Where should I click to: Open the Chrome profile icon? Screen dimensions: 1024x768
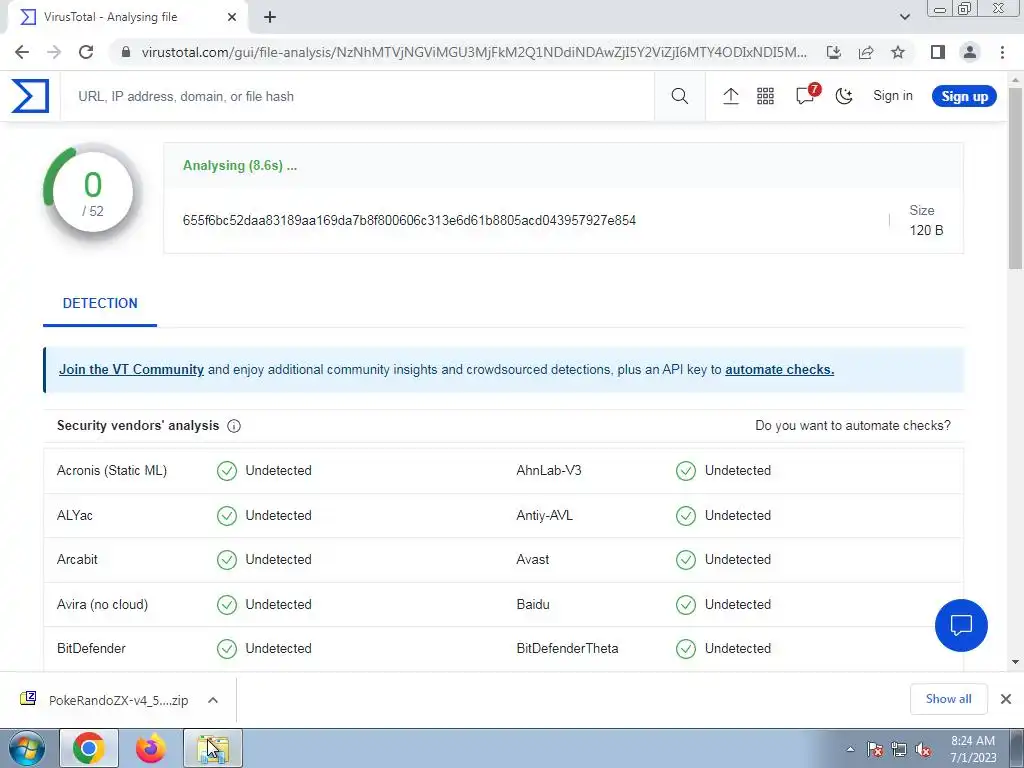pyautogui.click(x=970, y=52)
